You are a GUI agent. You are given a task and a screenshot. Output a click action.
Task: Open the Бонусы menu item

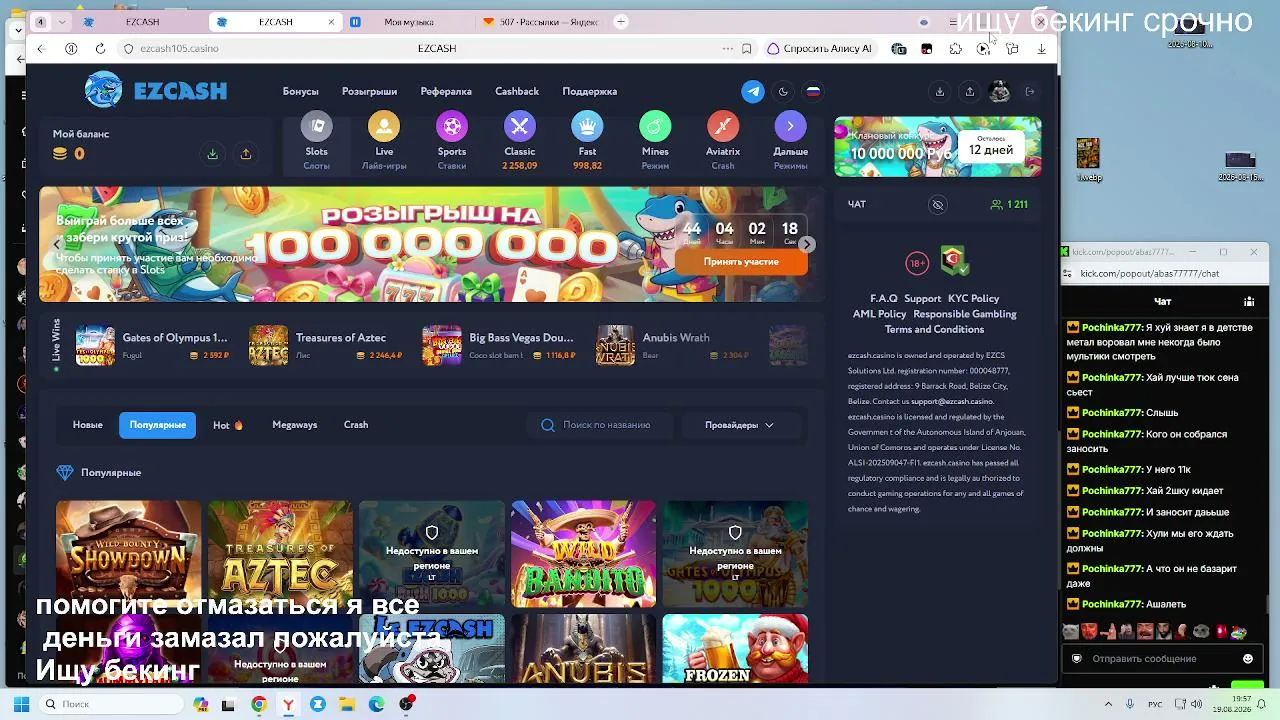click(300, 91)
